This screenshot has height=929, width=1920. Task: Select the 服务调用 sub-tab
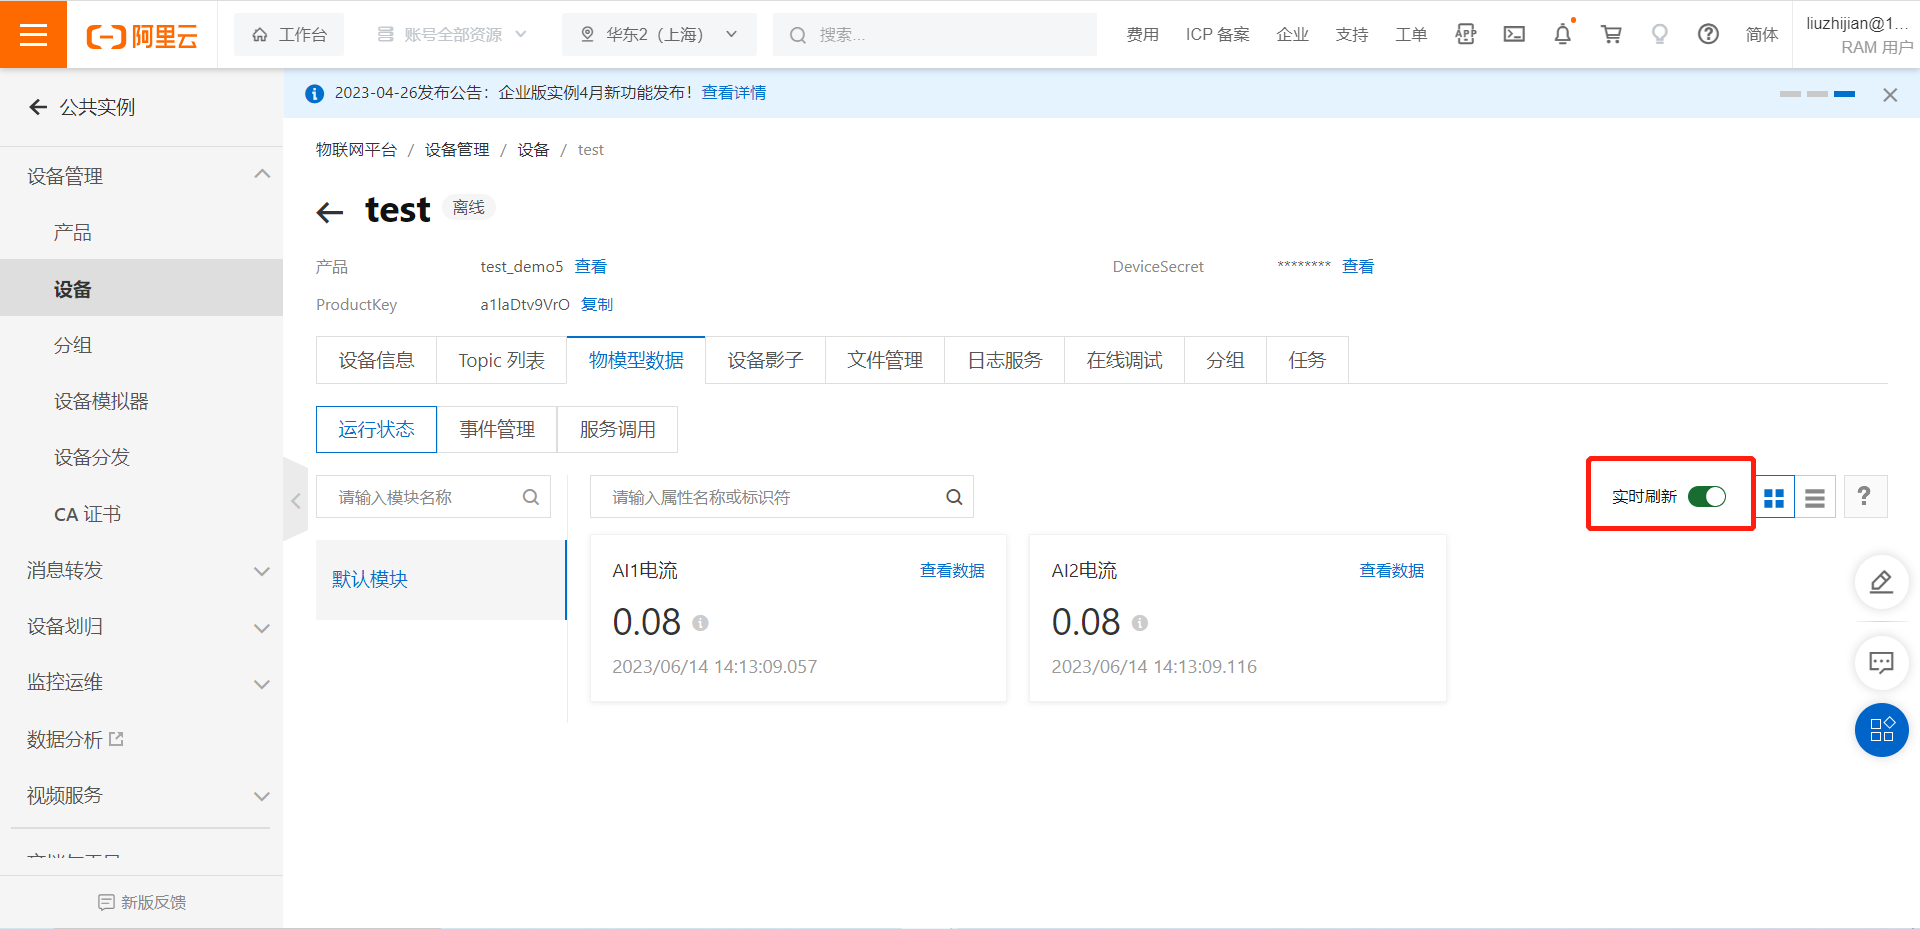(617, 429)
